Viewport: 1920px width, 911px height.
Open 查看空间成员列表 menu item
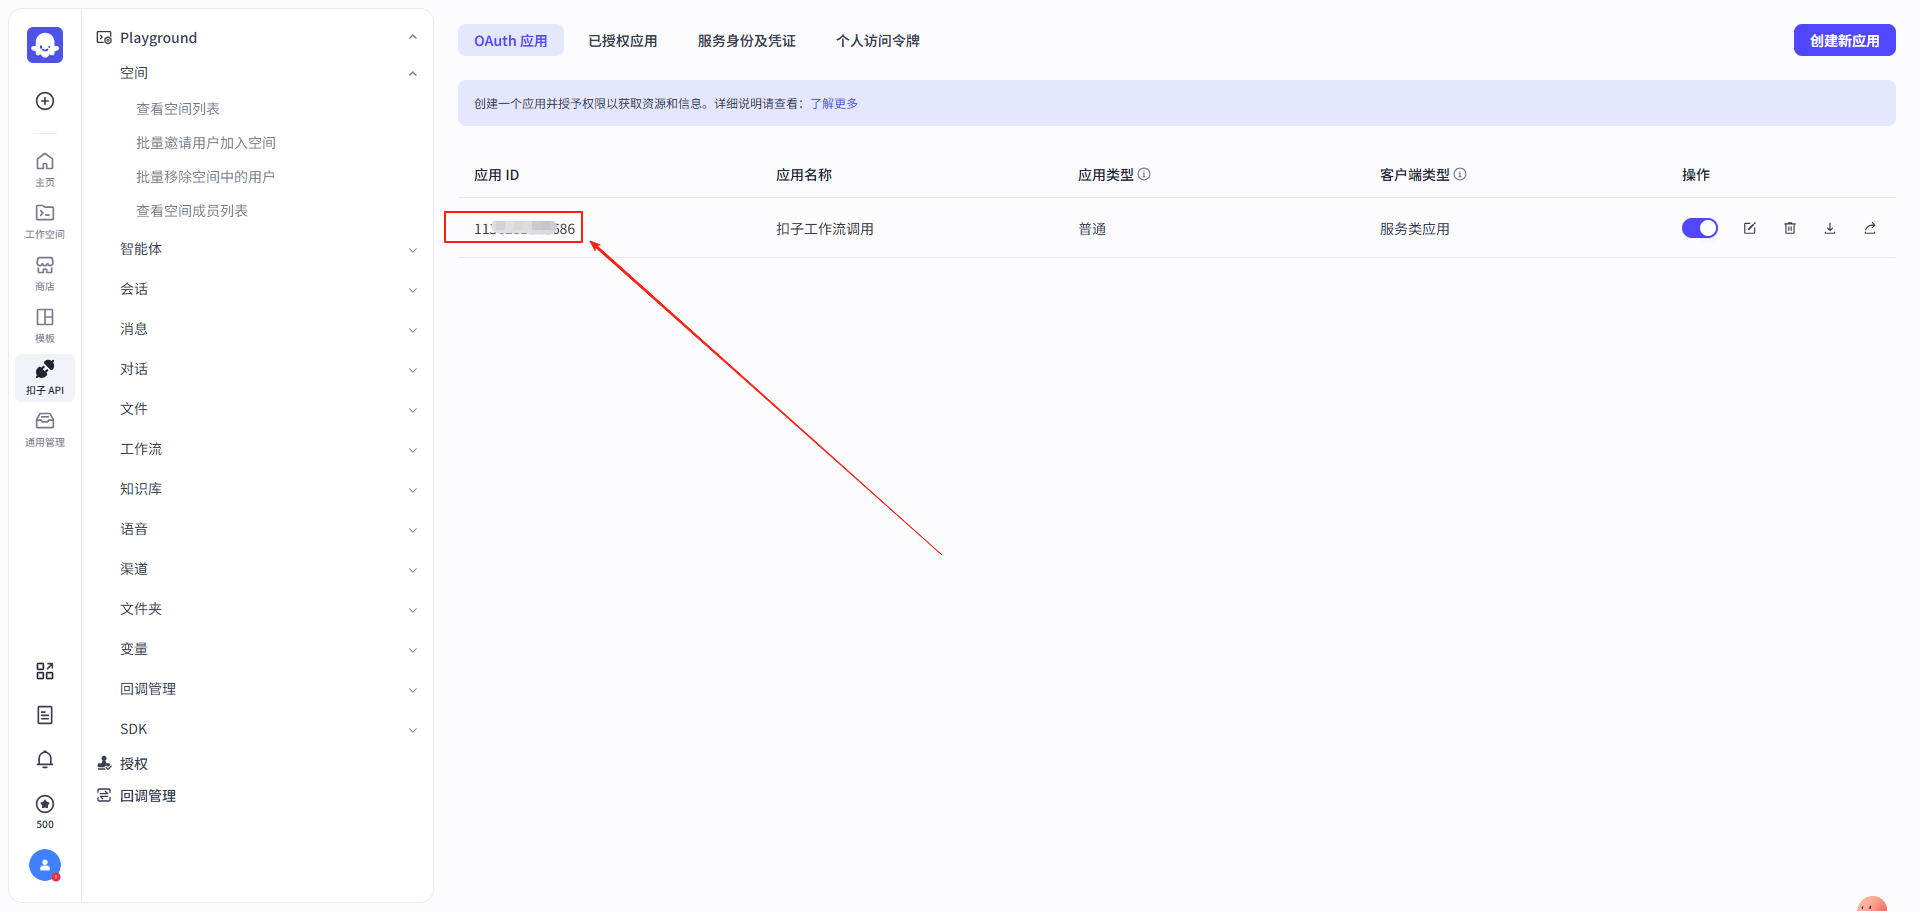point(192,210)
